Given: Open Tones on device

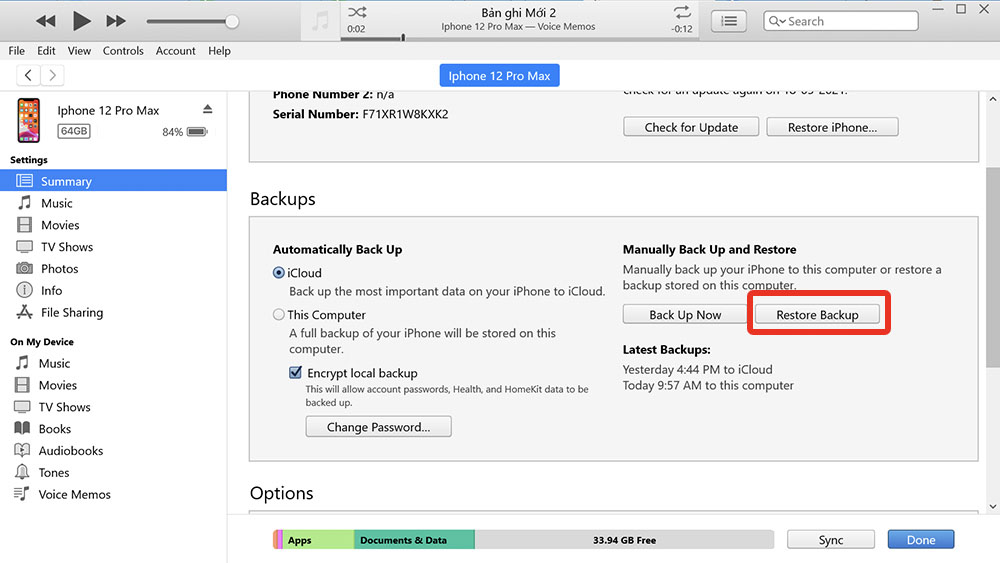Looking at the screenshot, I should pos(114,472).
